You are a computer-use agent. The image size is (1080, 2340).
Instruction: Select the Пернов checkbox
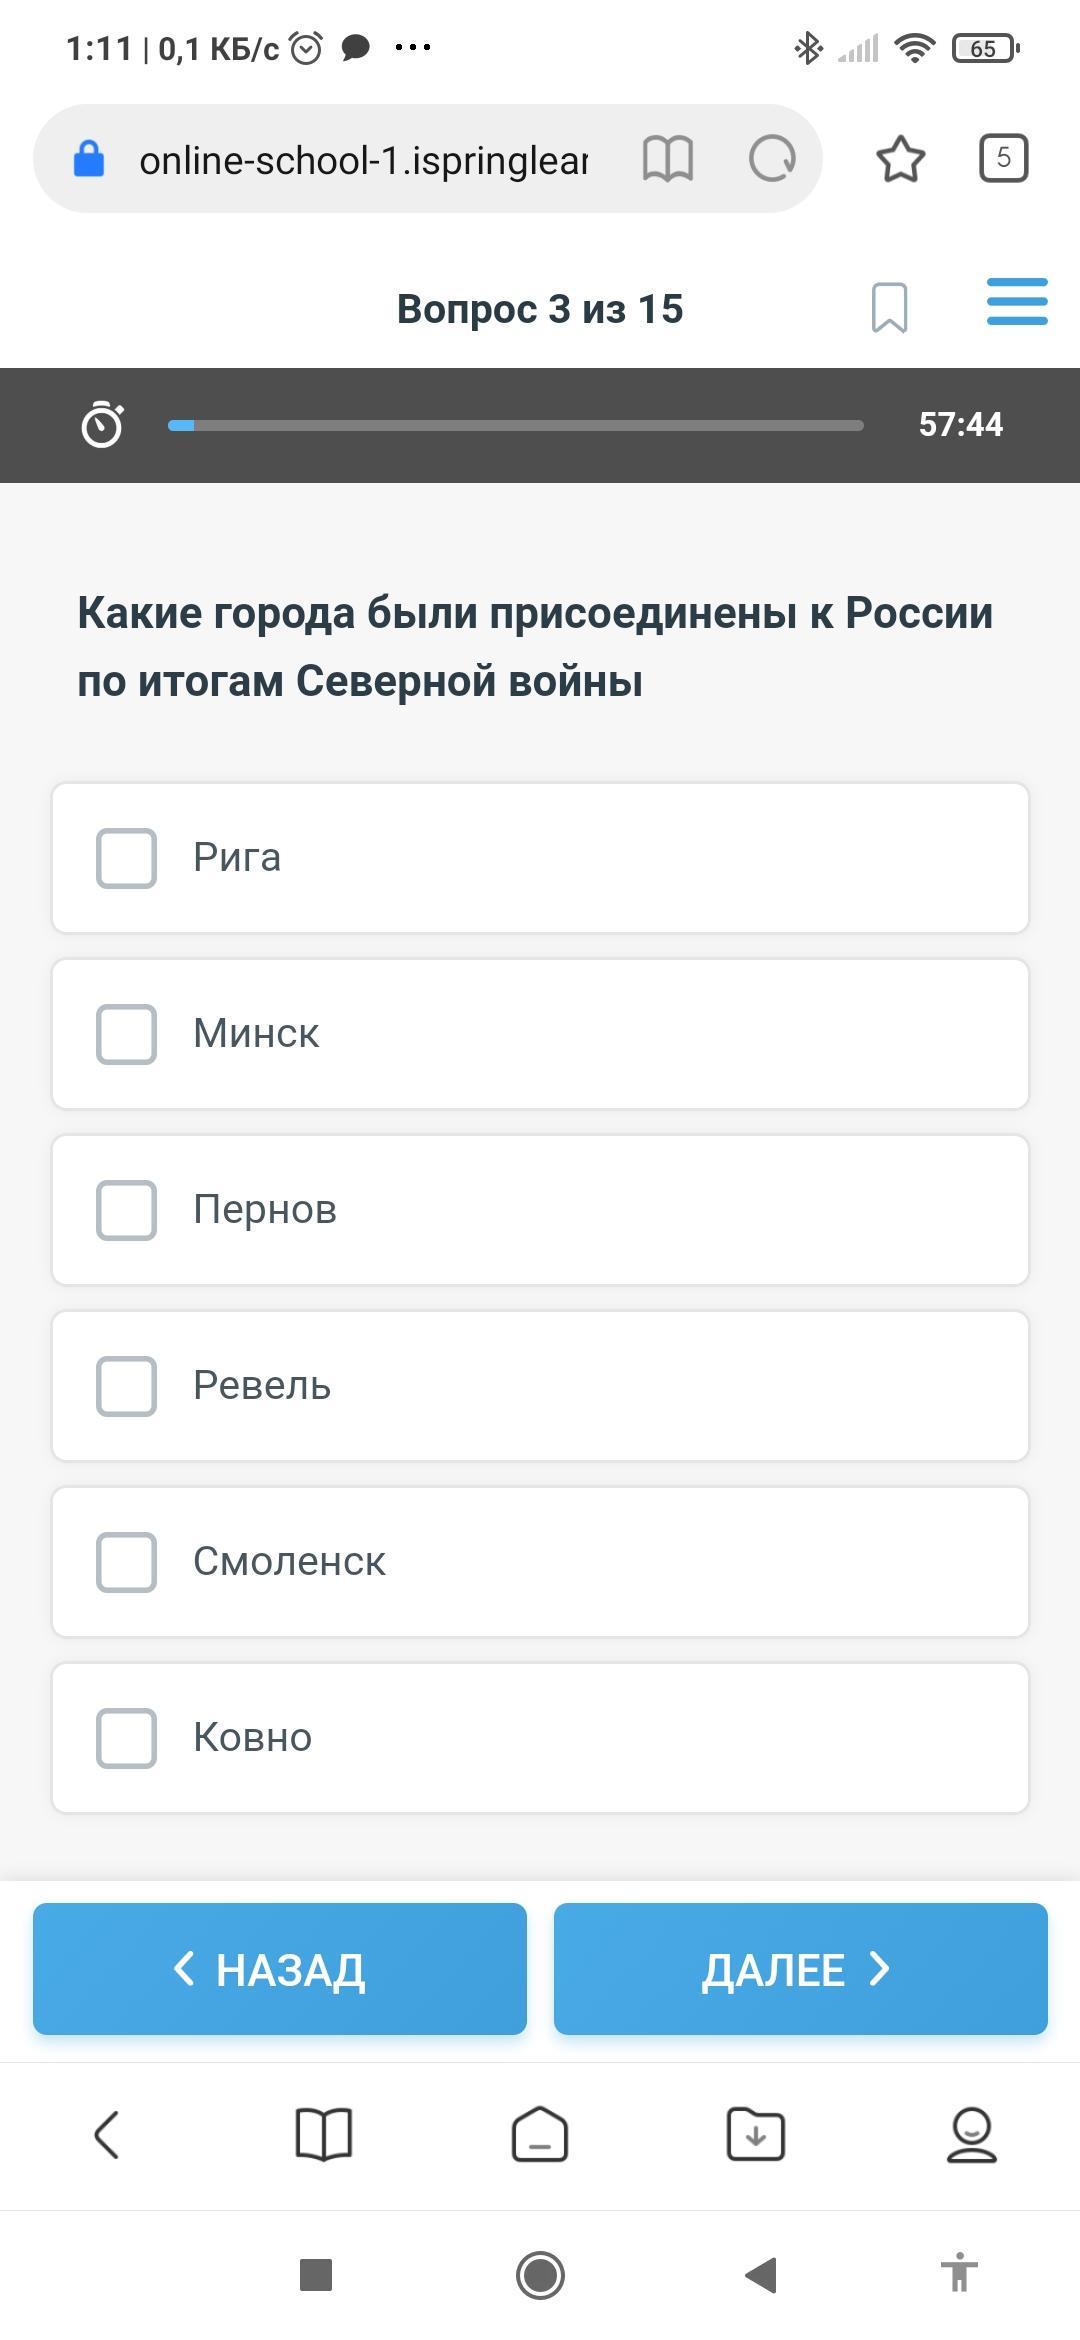[x=126, y=1210]
